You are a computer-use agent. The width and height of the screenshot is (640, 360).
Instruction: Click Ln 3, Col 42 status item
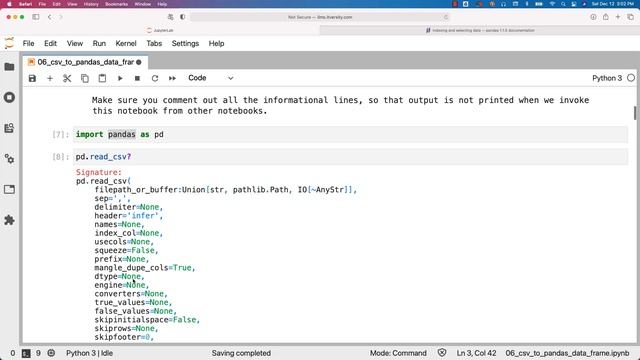[x=476, y=353]
